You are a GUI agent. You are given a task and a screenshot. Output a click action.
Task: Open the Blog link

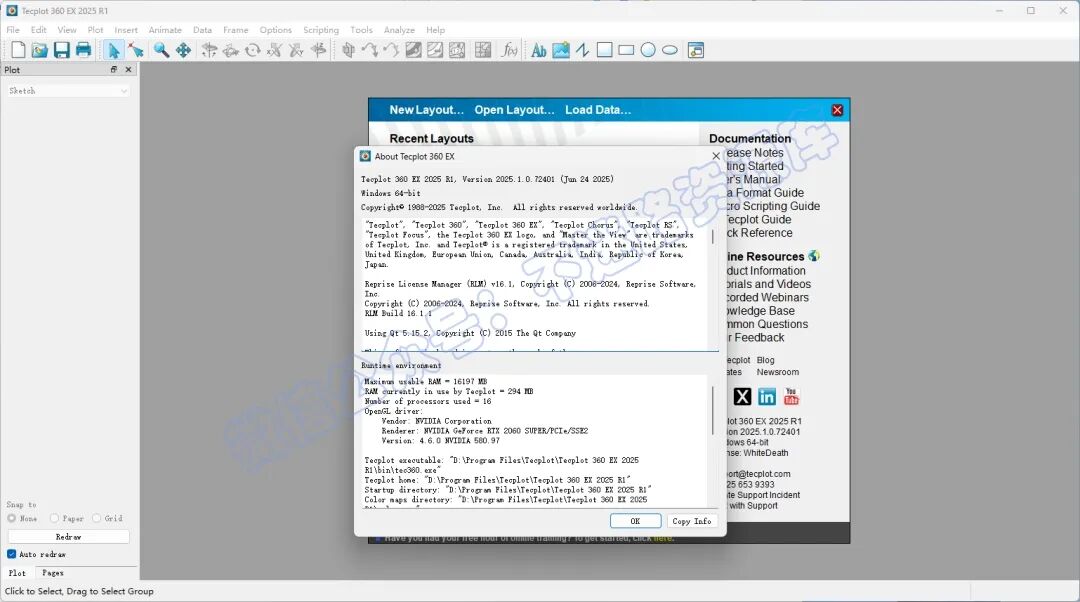click(x=765, y=360)
